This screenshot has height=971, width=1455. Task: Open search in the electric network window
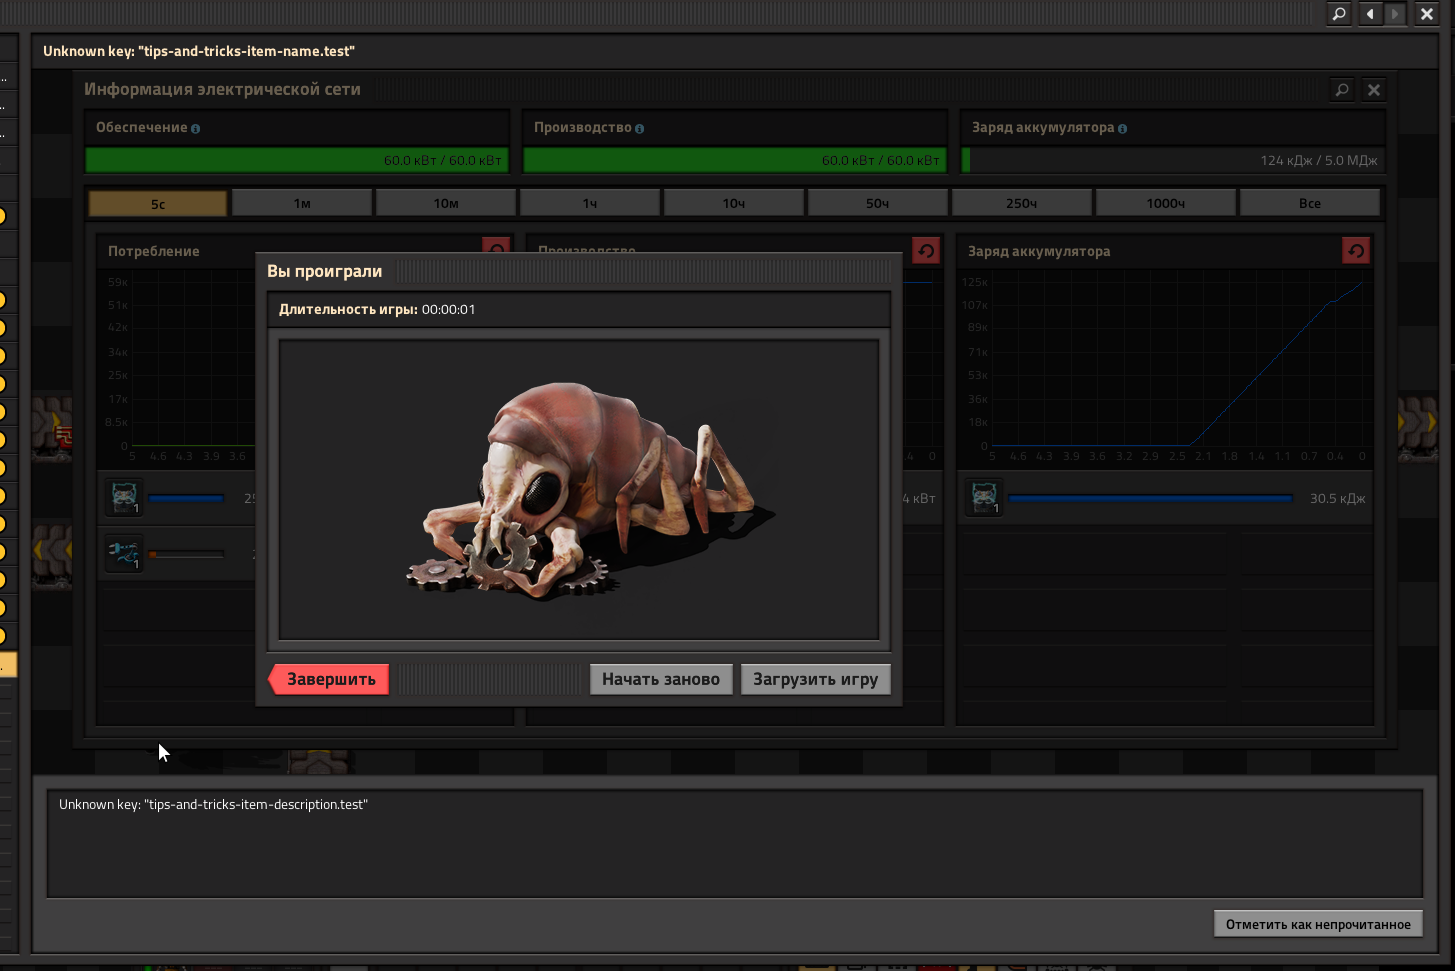click(x=1342, y=90)
